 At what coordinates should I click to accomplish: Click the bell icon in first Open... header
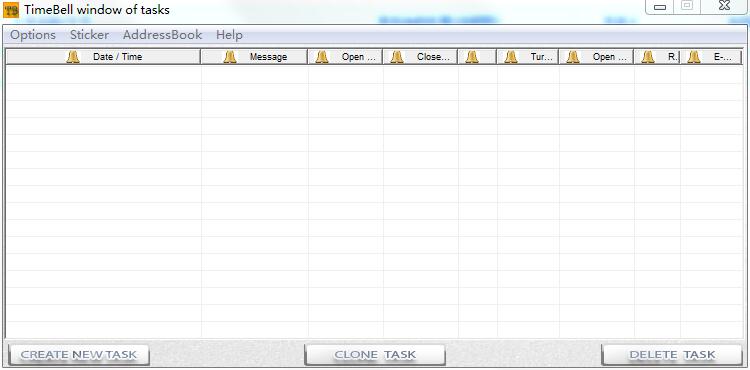point(322,57)
